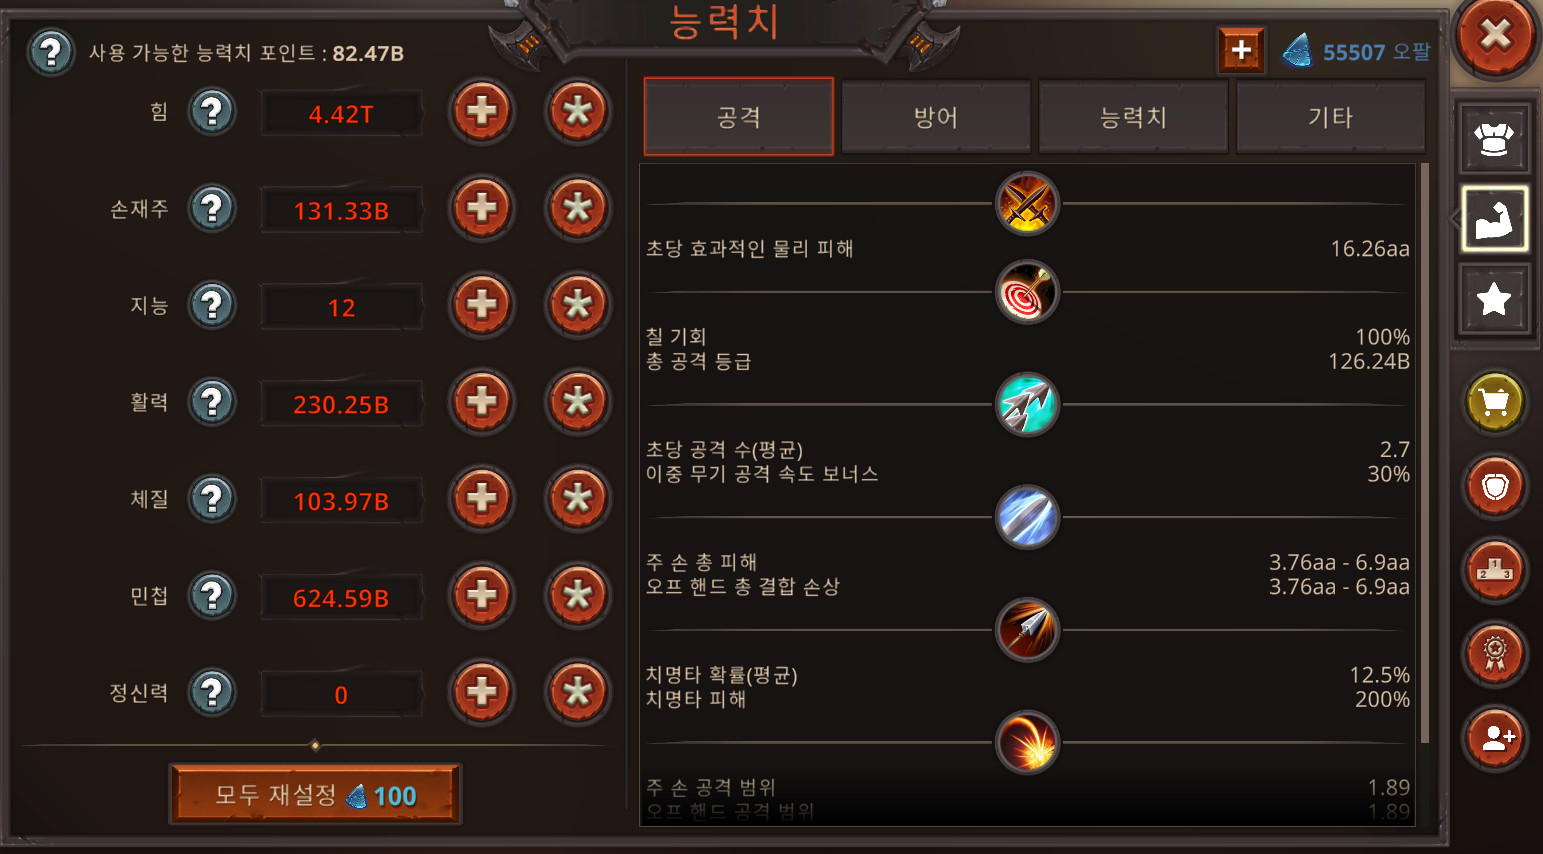The height and width of the screenshot is (854, 1543).
Task: Open the equipment armor sidebar icon
Action: (1493, 139)
